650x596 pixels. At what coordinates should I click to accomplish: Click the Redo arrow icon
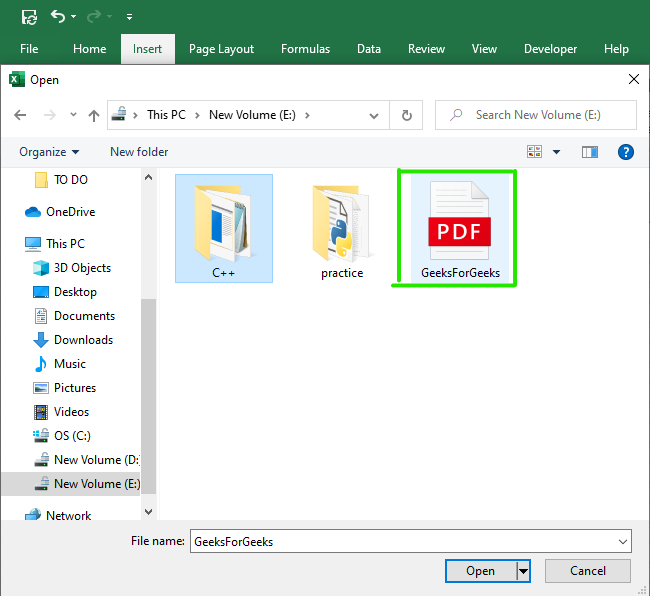coord(94,17)
